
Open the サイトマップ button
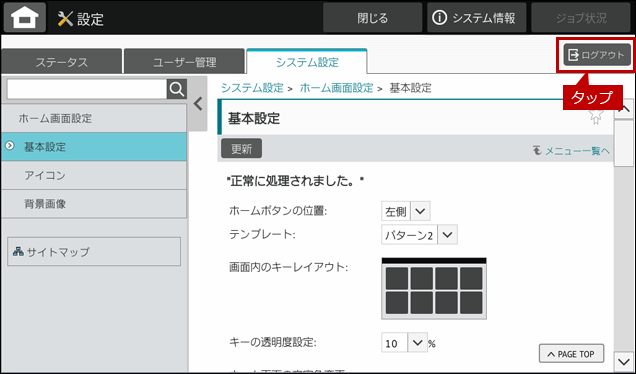pyautogui.click(x=94, y=251)
